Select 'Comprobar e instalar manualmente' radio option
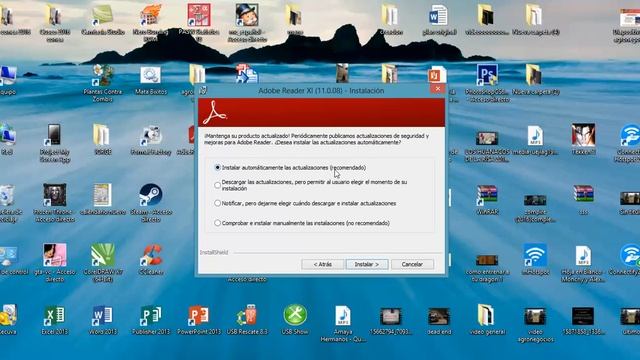The height and width of the screenshot is (360, 640). pos(217,223)
